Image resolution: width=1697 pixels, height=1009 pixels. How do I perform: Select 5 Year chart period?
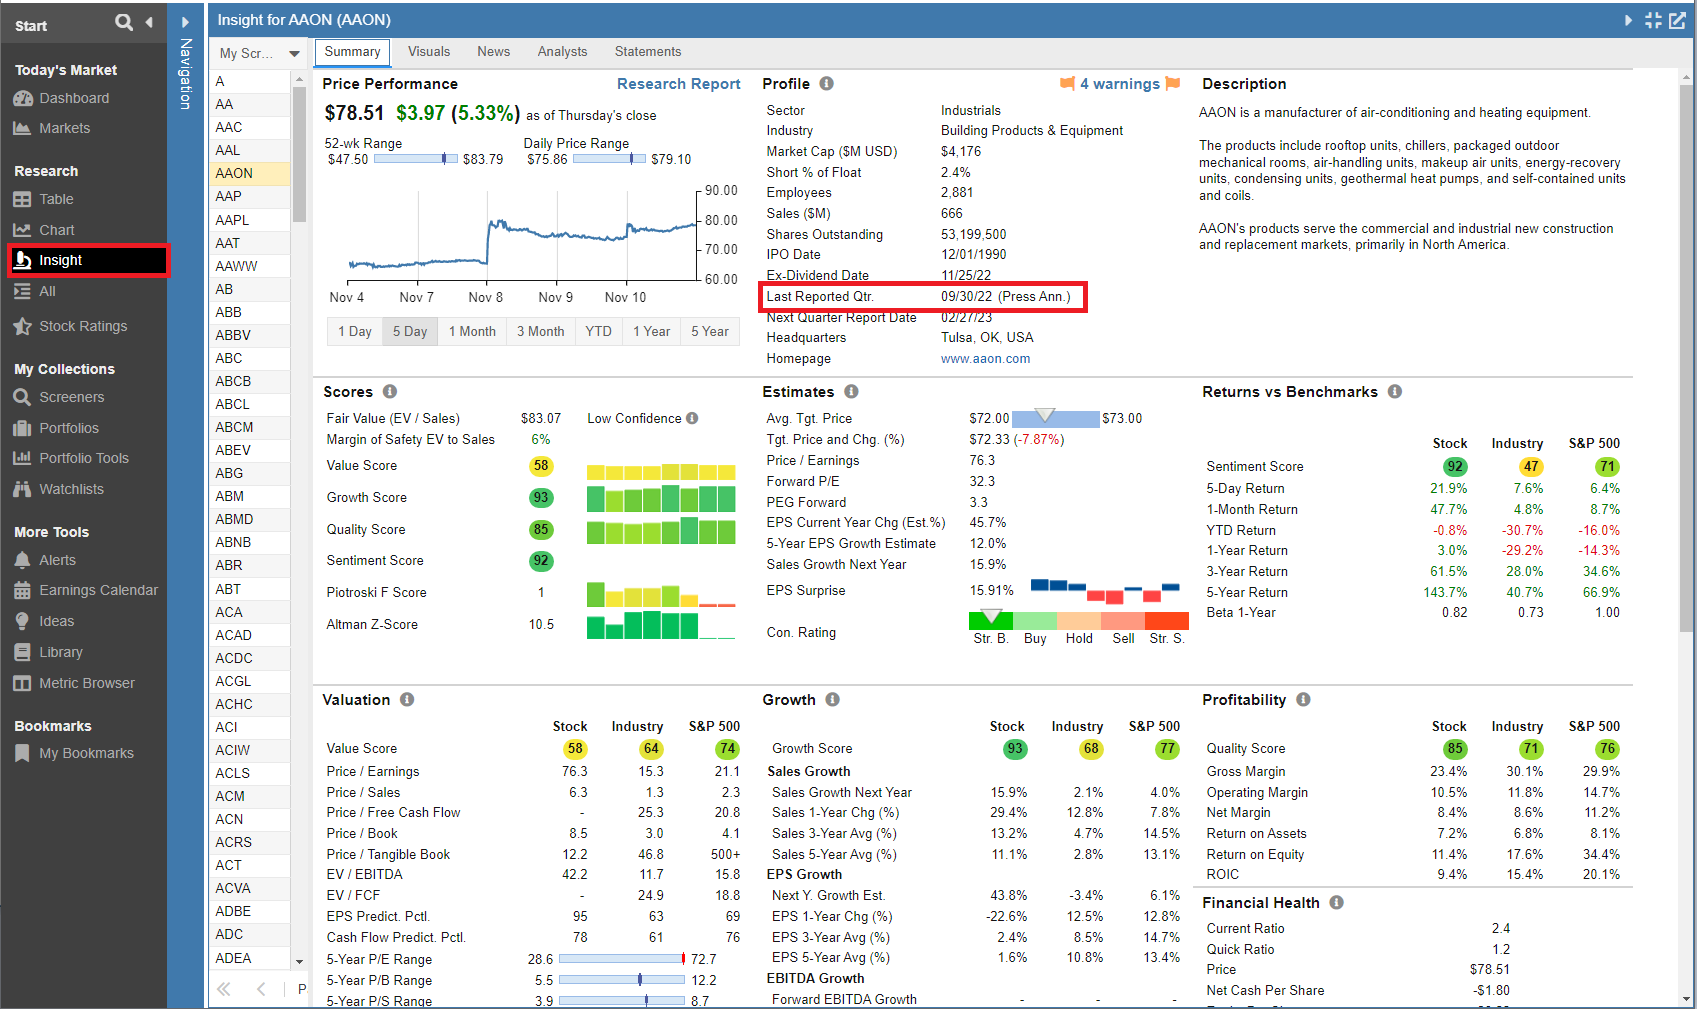pos(710,332)
